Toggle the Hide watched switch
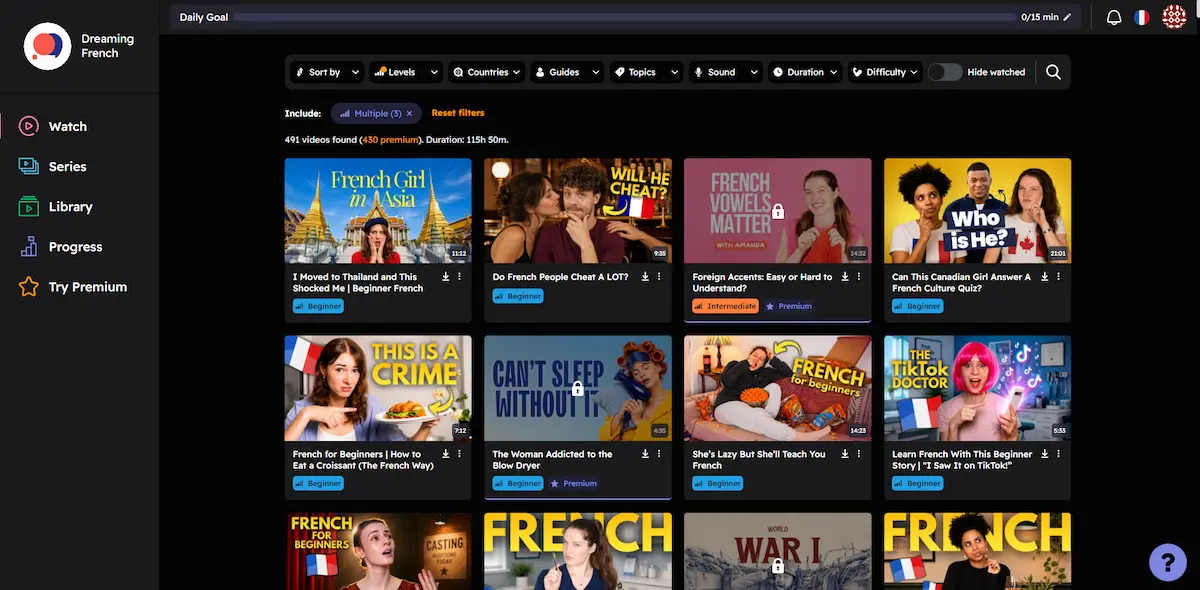Viewport: 1200px width, 590px height. (945, 72)
